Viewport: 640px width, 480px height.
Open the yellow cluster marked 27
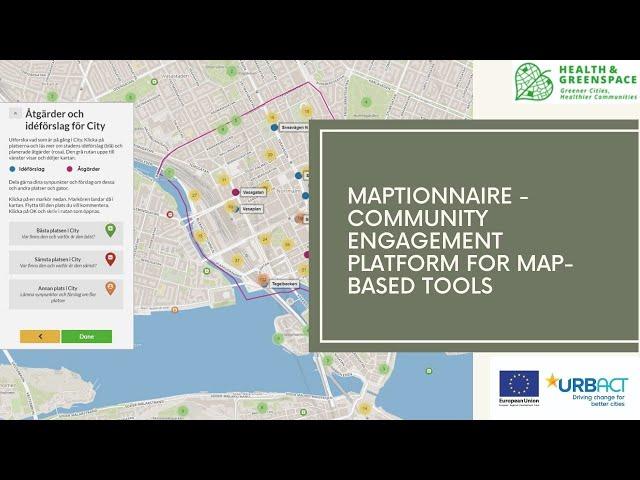pyautogui.click(x=195, y=196)
